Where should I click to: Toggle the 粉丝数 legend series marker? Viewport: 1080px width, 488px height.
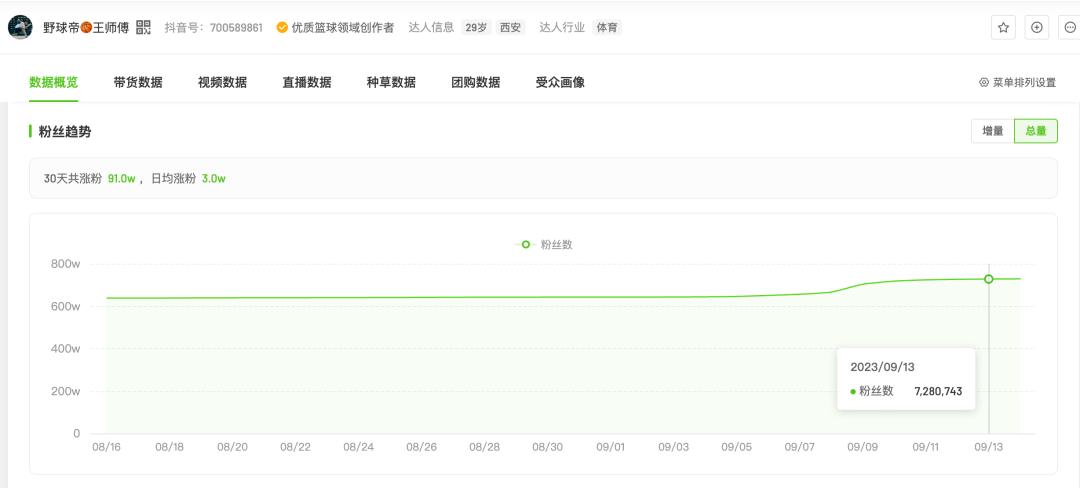point(526,244)
